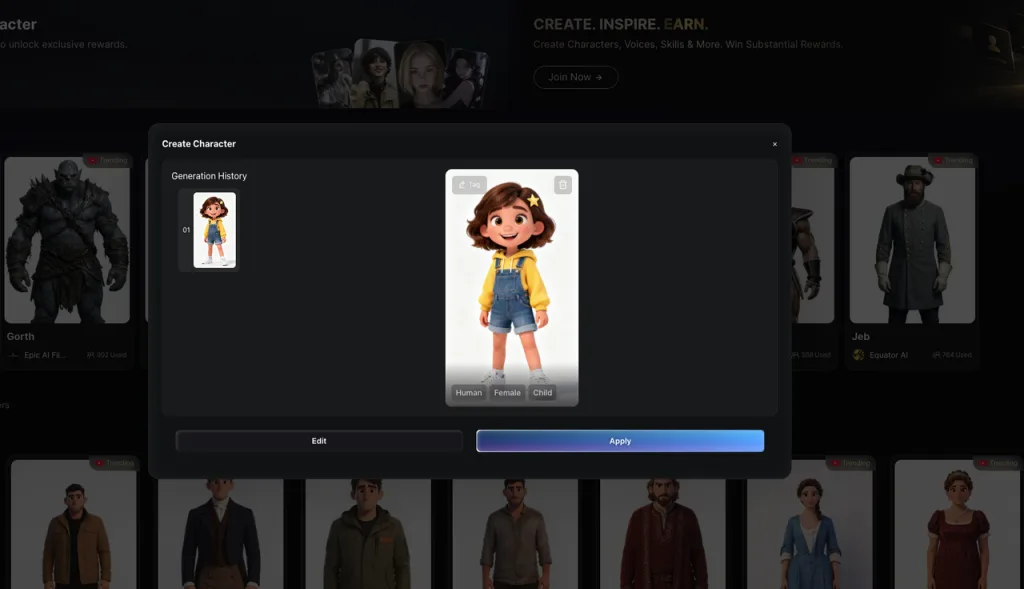Select the man in gray shirt card

click(x=515, y=532)
